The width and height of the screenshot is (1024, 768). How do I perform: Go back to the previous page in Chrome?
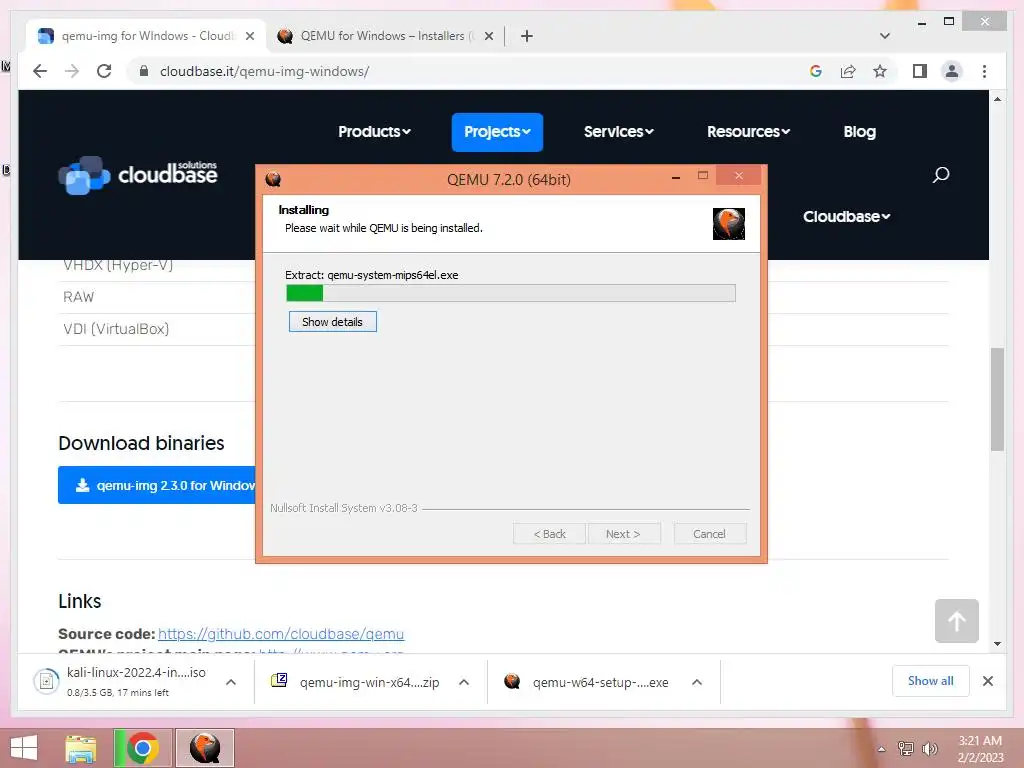40,71
